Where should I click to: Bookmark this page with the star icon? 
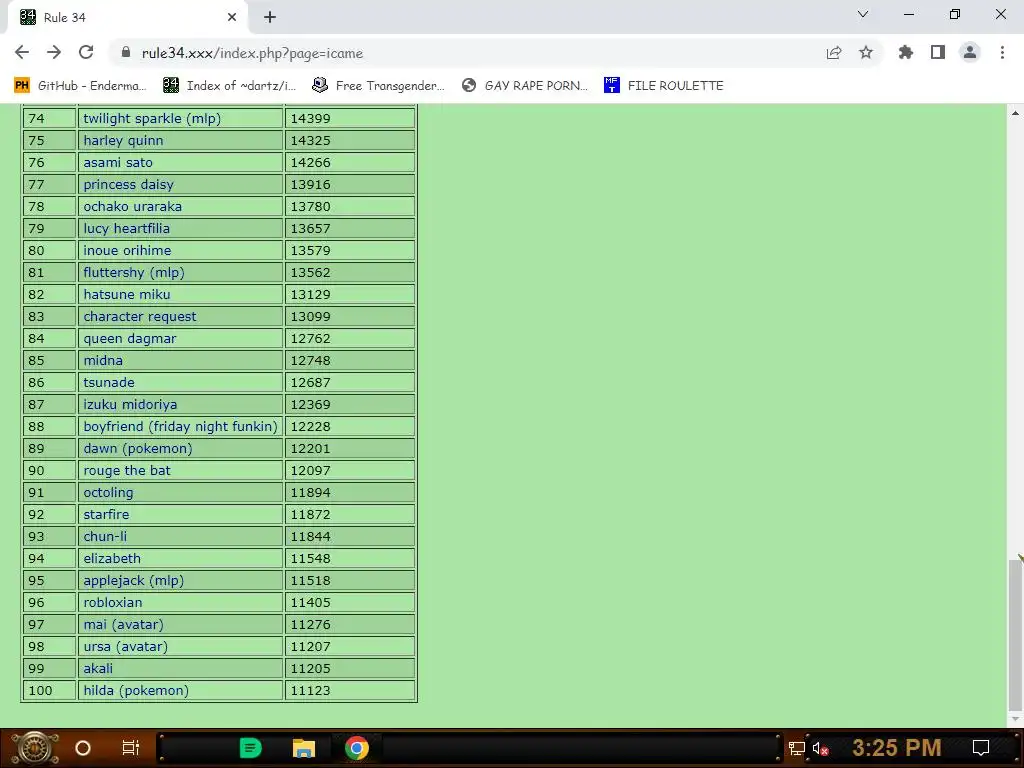tap(866, 53)
